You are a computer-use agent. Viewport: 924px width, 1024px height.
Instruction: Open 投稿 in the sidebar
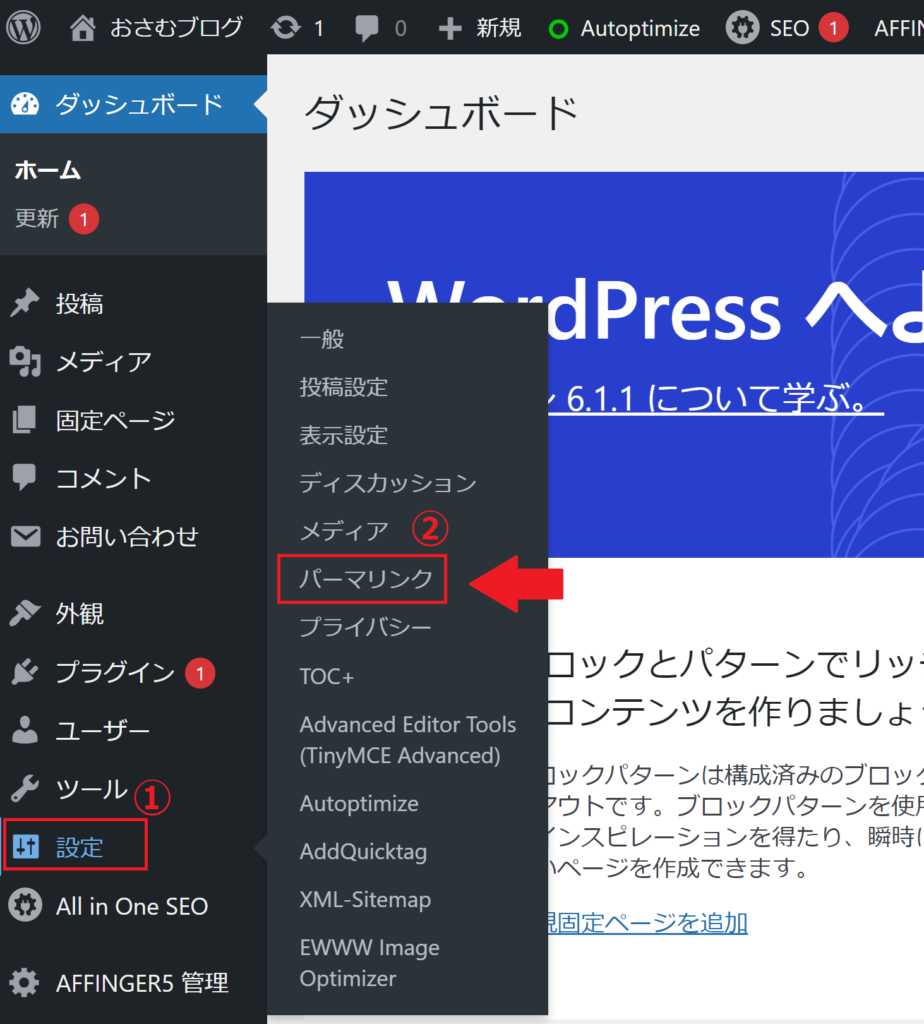point(80,304)
